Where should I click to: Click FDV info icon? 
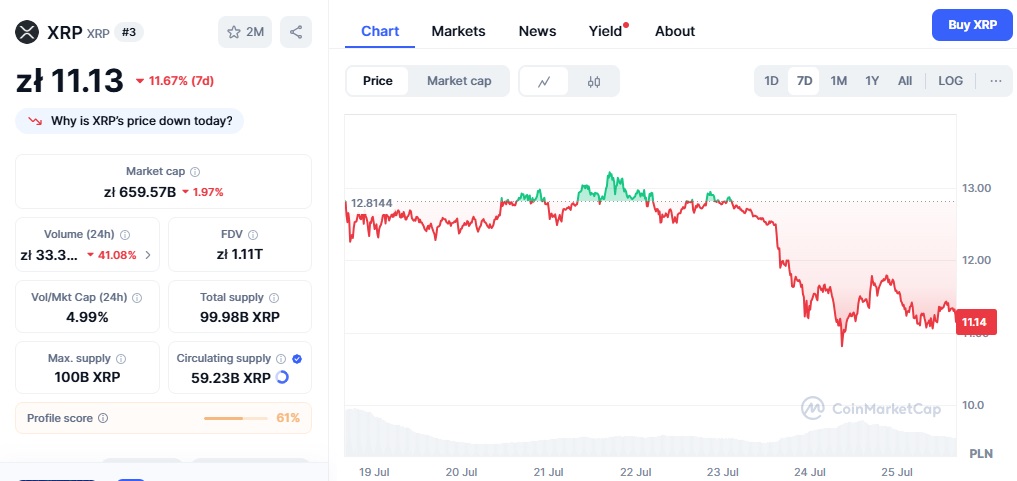[x=254, y=235]
